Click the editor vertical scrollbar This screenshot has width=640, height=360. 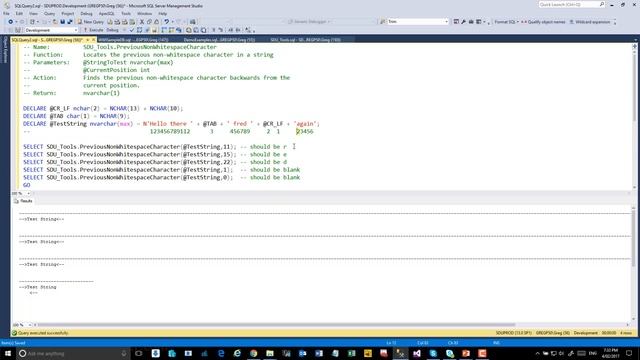coord(634,116)
